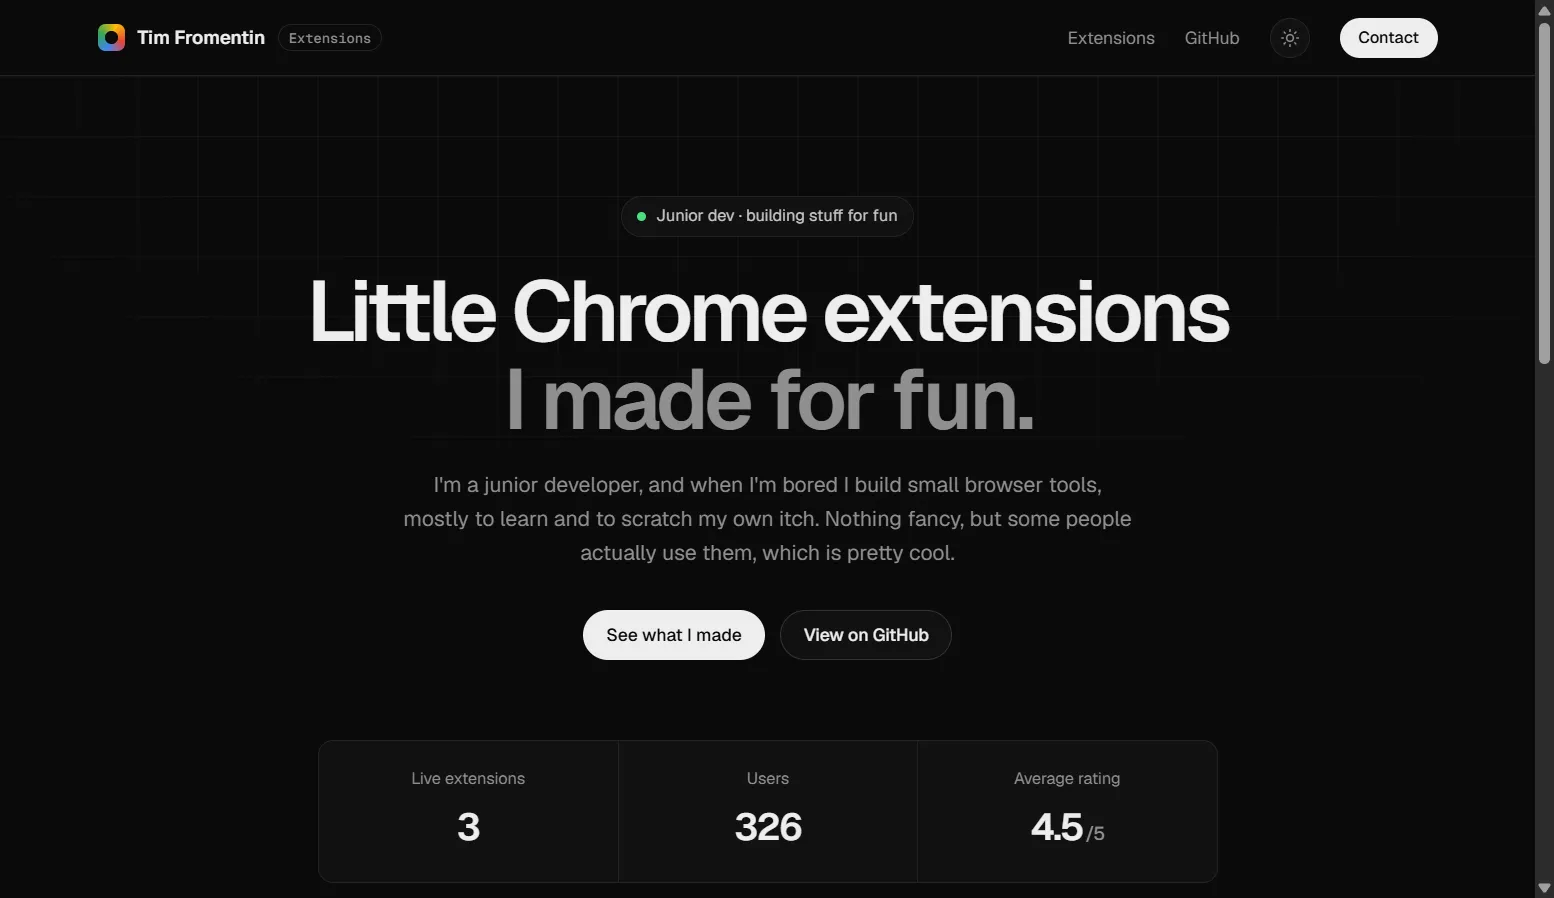Screen dimensions: 1554x898
Task: Click the Live extensions label
Action: coord(468,779)
